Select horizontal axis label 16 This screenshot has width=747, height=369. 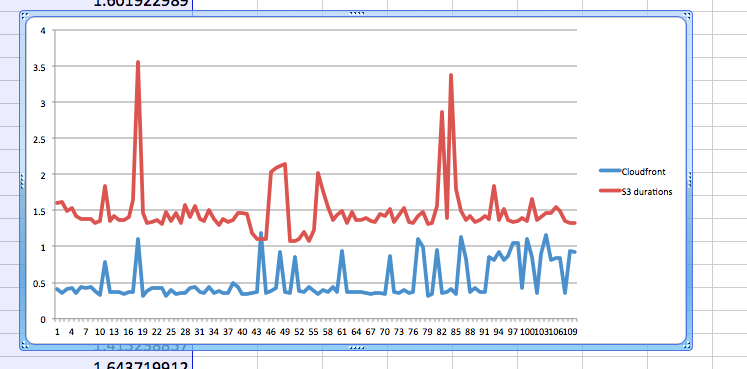point(129,331)
